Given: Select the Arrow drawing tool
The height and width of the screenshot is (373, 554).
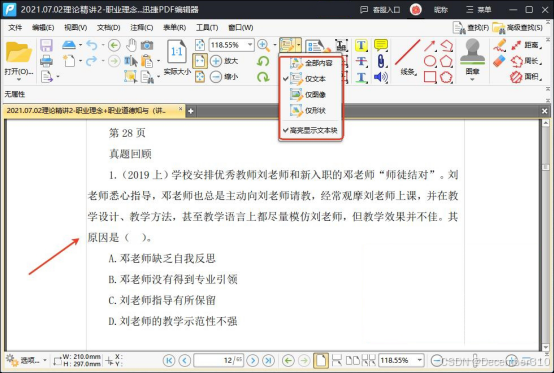Looking at the screenshot, I should (430, 46).
